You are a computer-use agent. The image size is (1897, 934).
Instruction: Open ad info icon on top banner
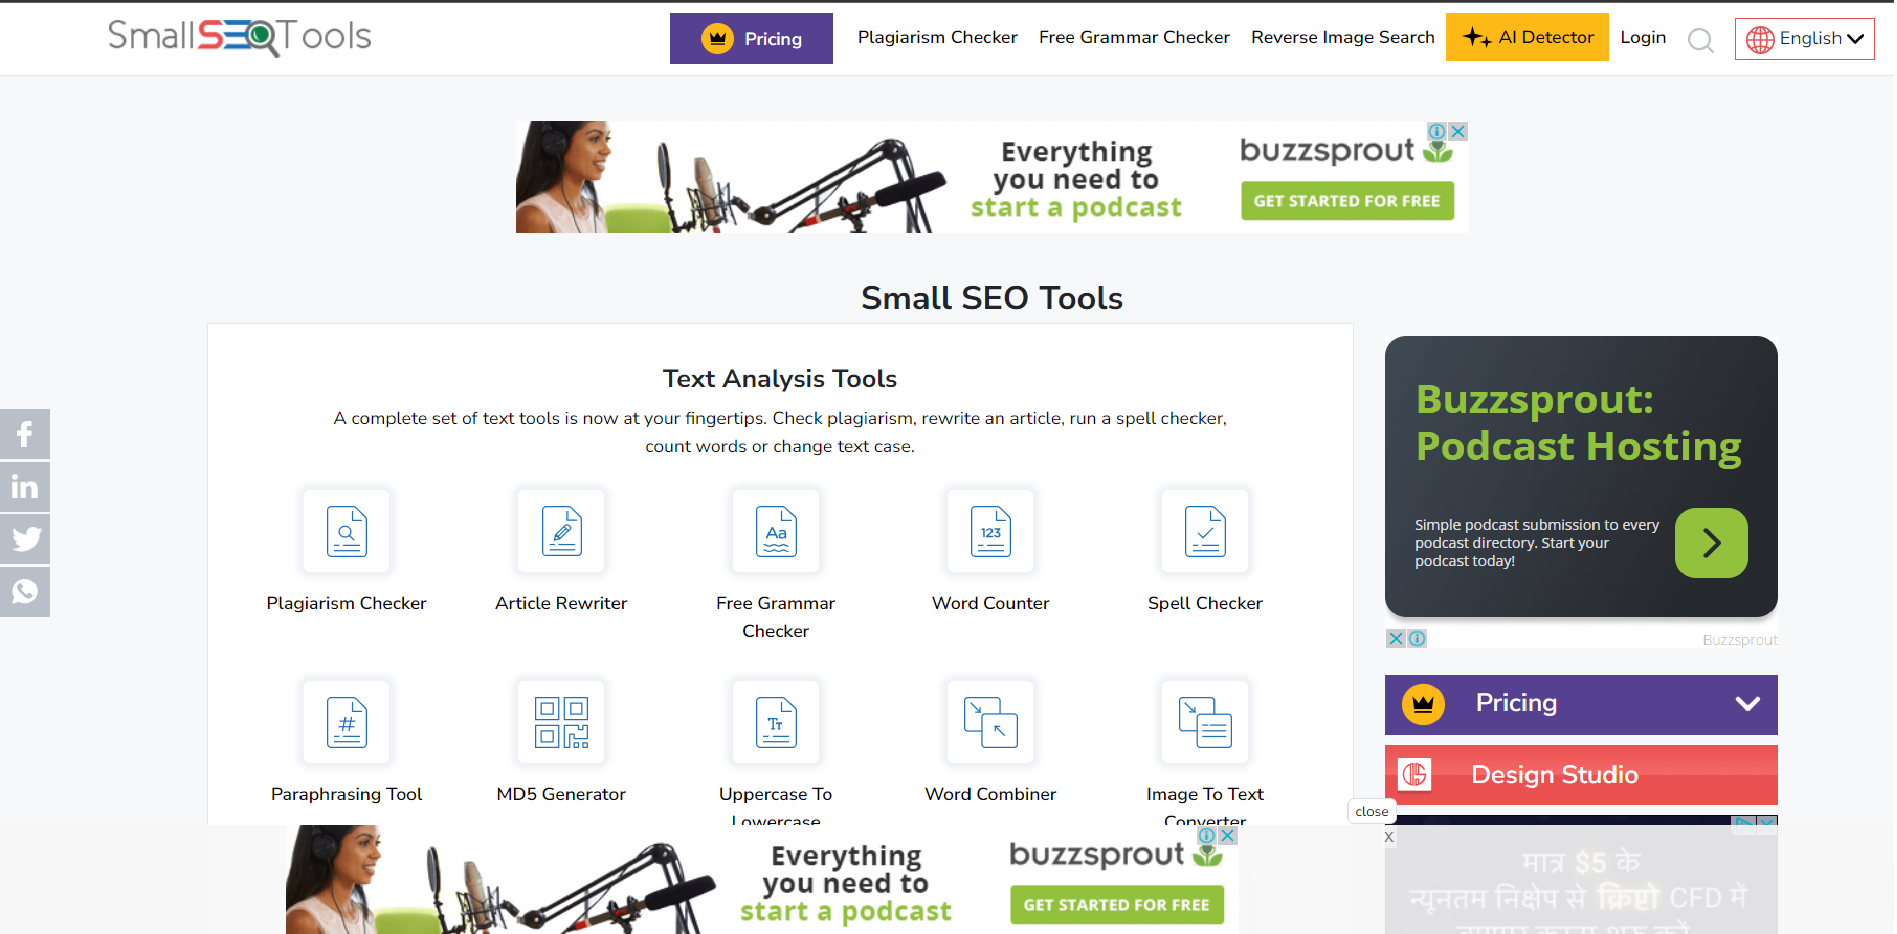tap(1437, 131)
